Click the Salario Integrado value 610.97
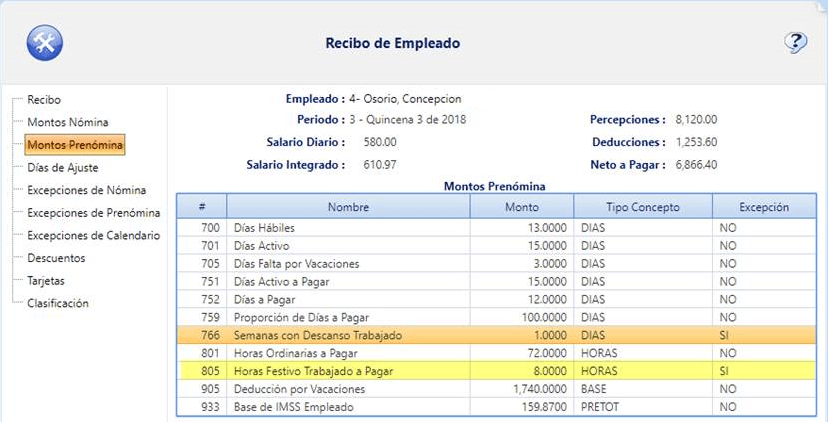This screenshot has height=422, width=828. [x=380, y=165]
